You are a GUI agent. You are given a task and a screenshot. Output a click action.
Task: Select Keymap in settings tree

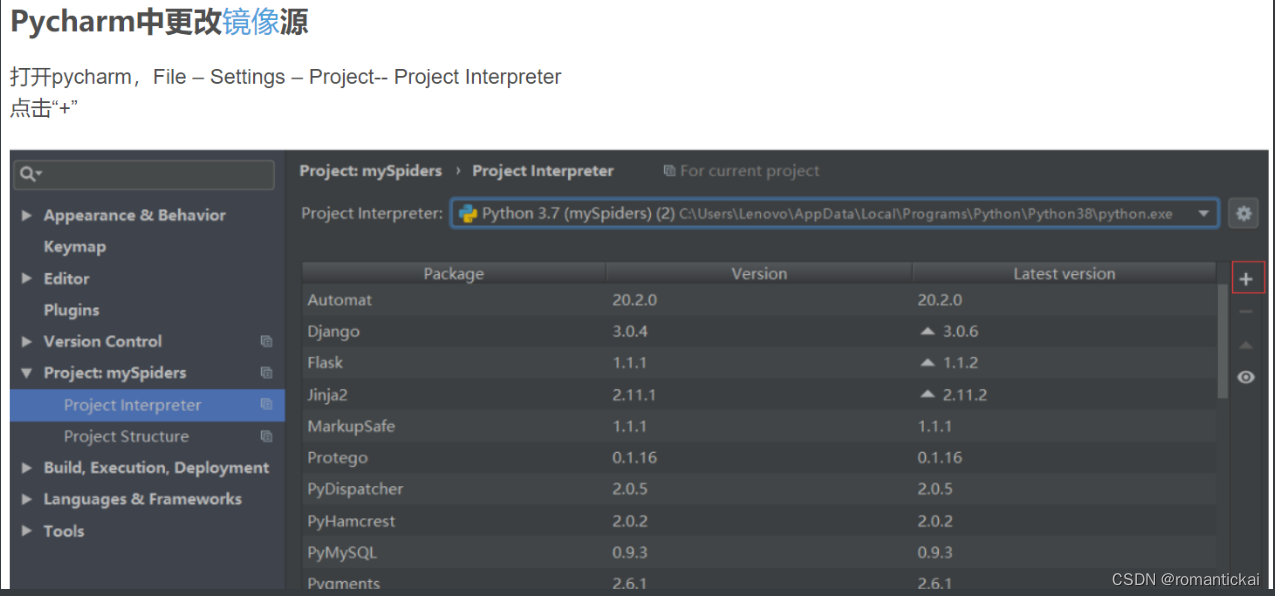[75, 246]
